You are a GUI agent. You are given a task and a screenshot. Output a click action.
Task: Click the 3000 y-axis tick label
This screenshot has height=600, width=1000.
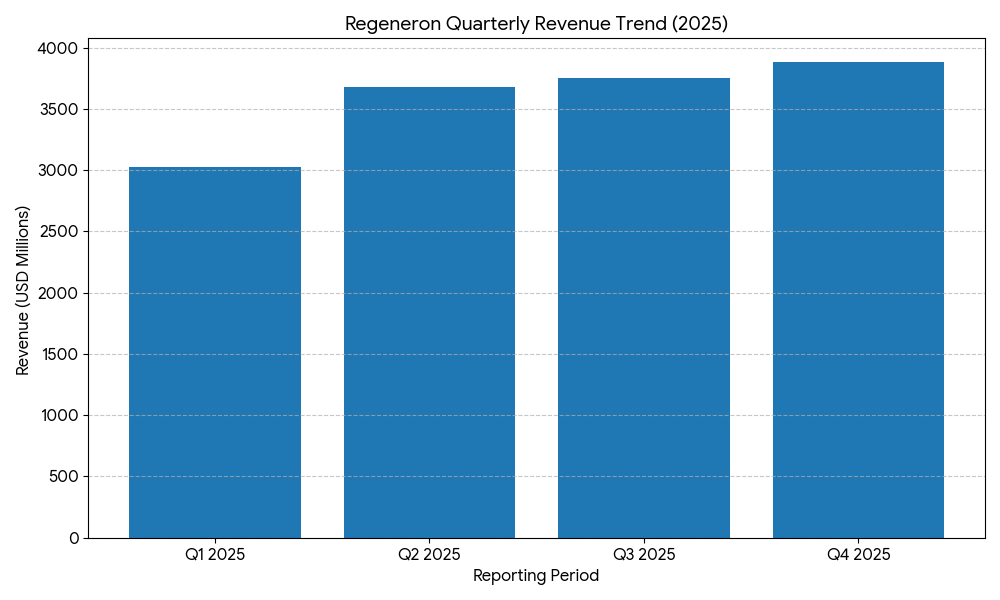pyautogui.click(x=61, y=171)
